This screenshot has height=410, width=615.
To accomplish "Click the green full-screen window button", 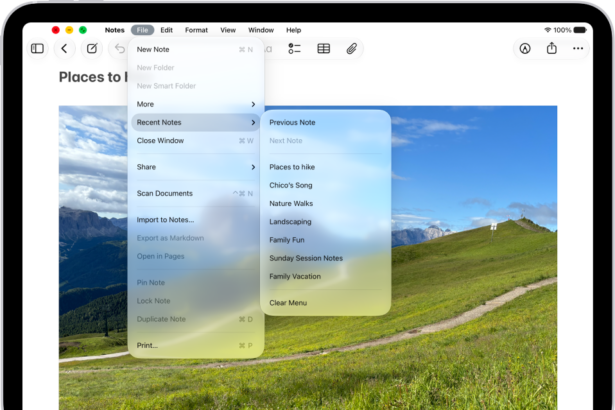I will coord(83,30).
